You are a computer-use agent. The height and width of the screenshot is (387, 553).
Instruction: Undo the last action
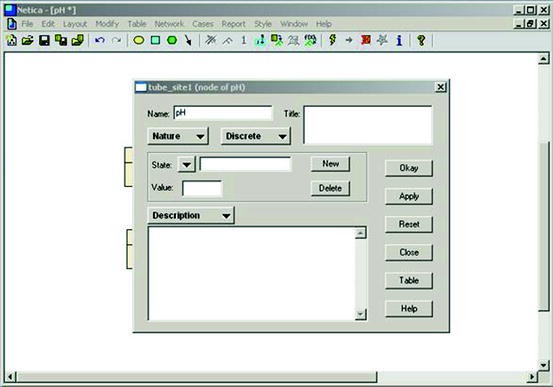[x=100, y=40]
